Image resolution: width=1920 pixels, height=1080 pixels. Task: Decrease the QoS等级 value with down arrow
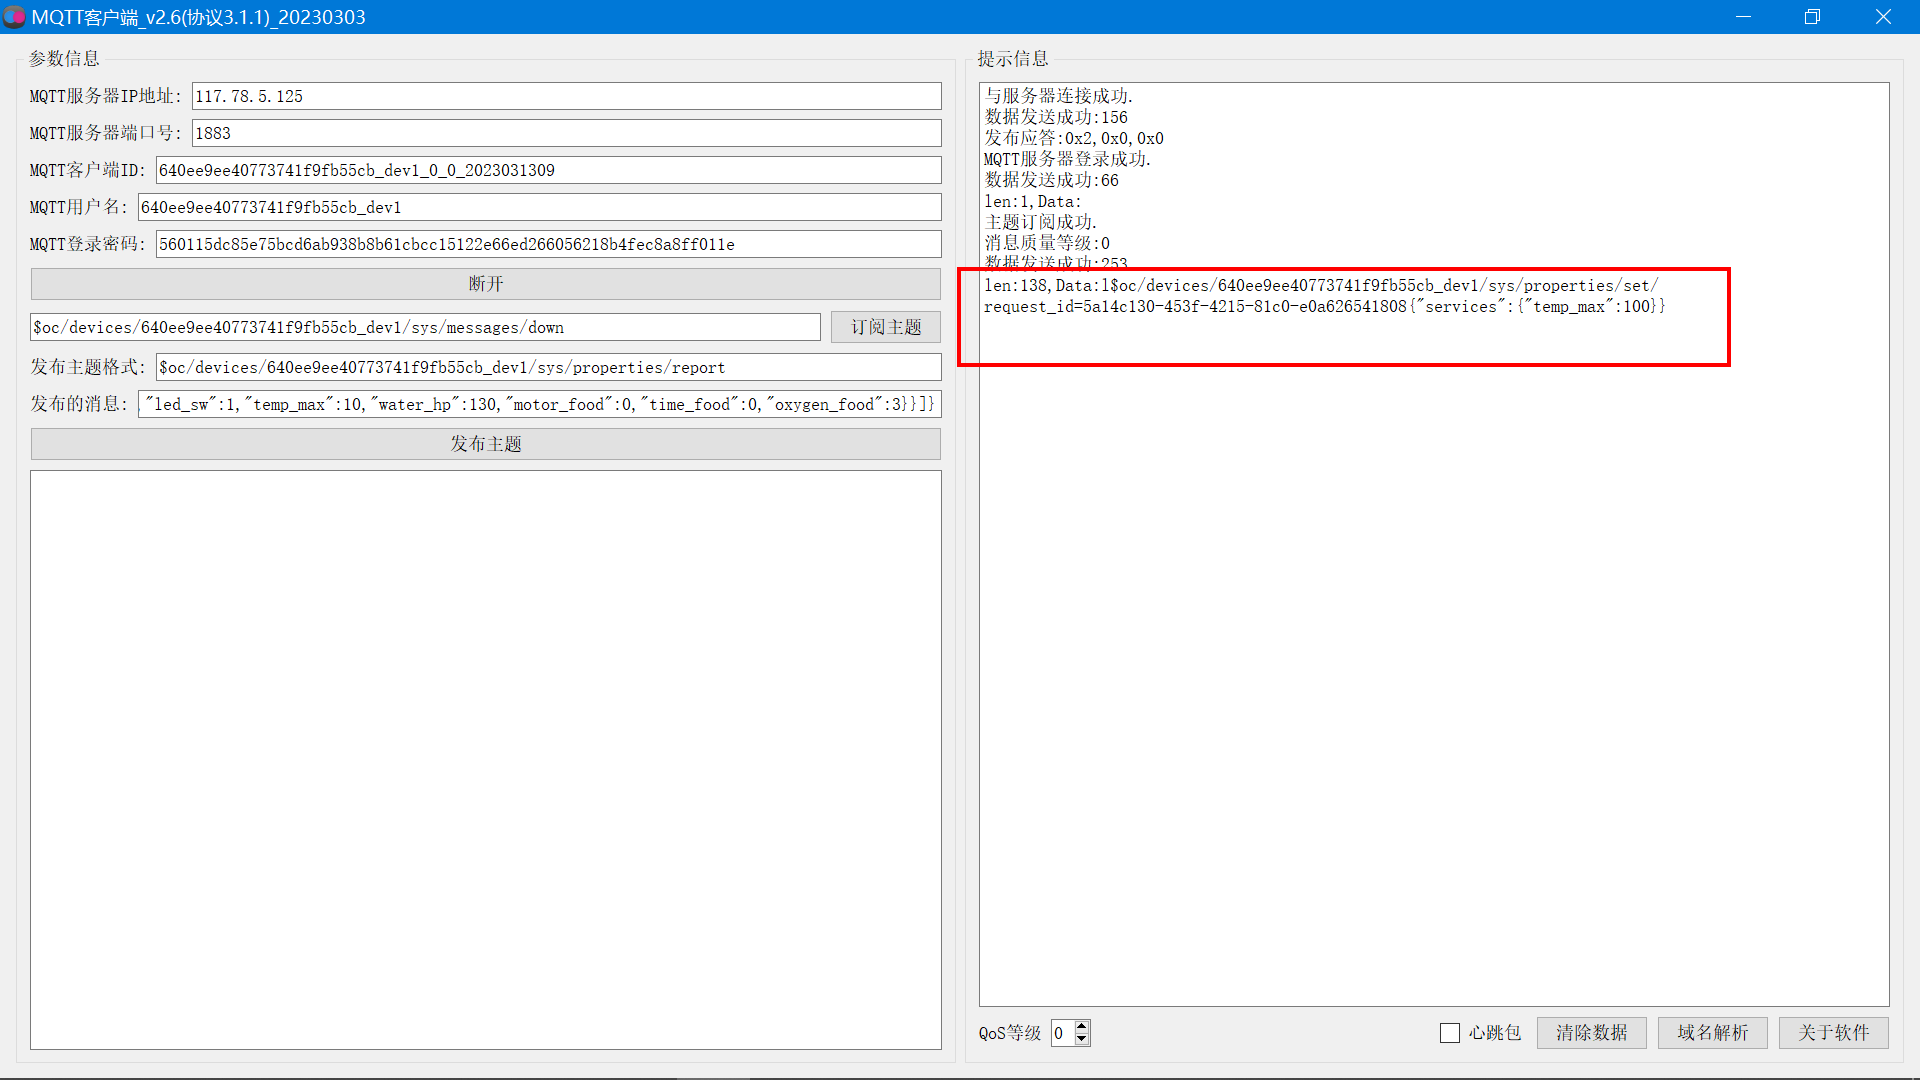point(1082,1040)
